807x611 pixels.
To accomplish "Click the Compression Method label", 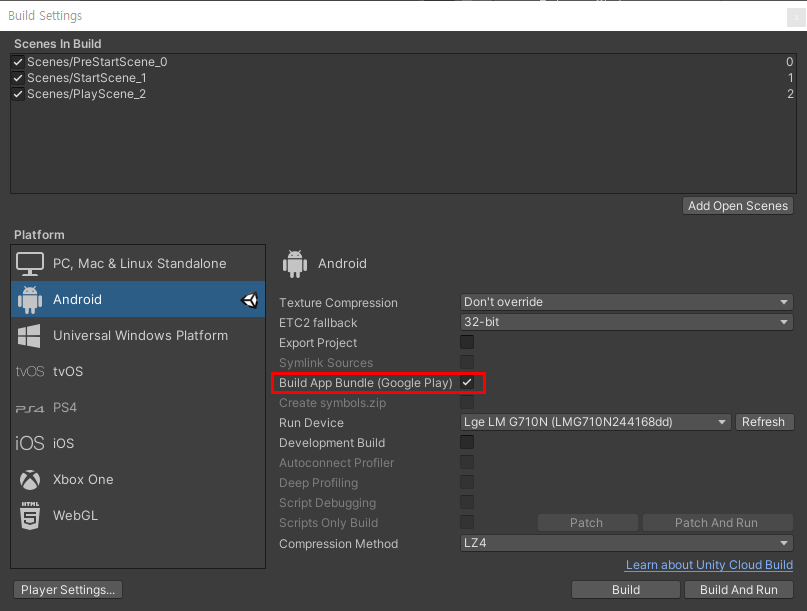I will coord(338,544).
